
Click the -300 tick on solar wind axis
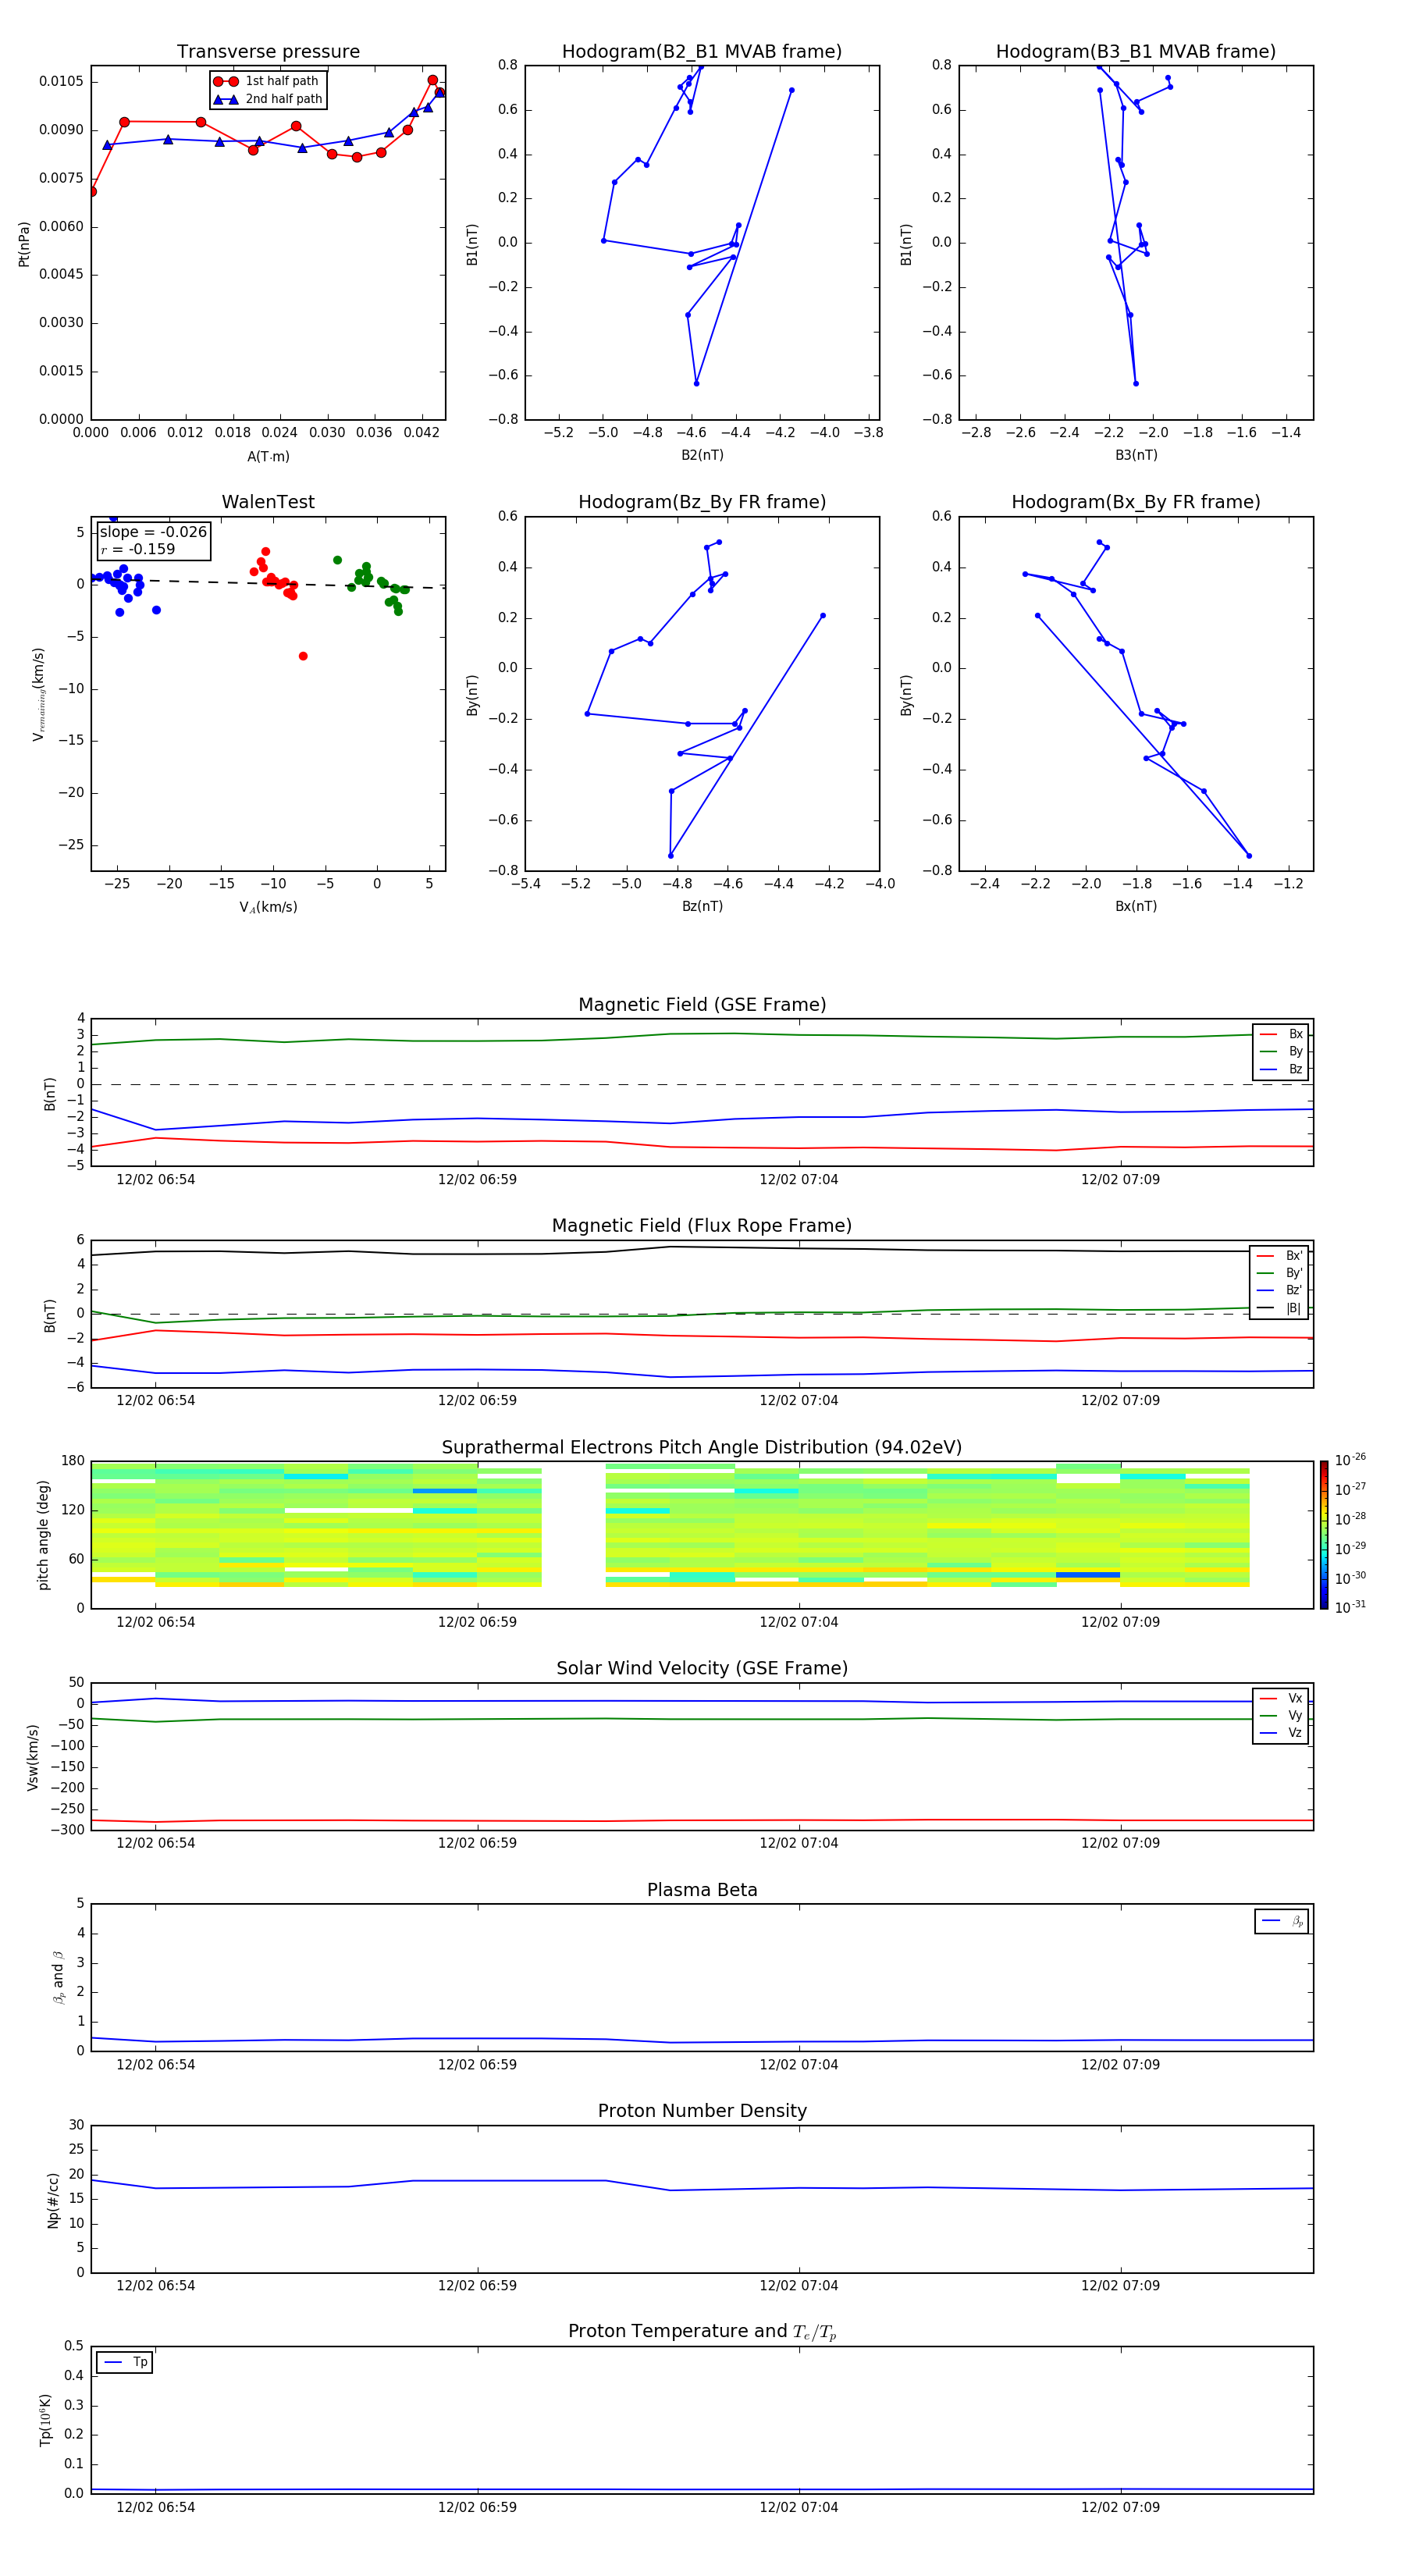click(69, 1830)
